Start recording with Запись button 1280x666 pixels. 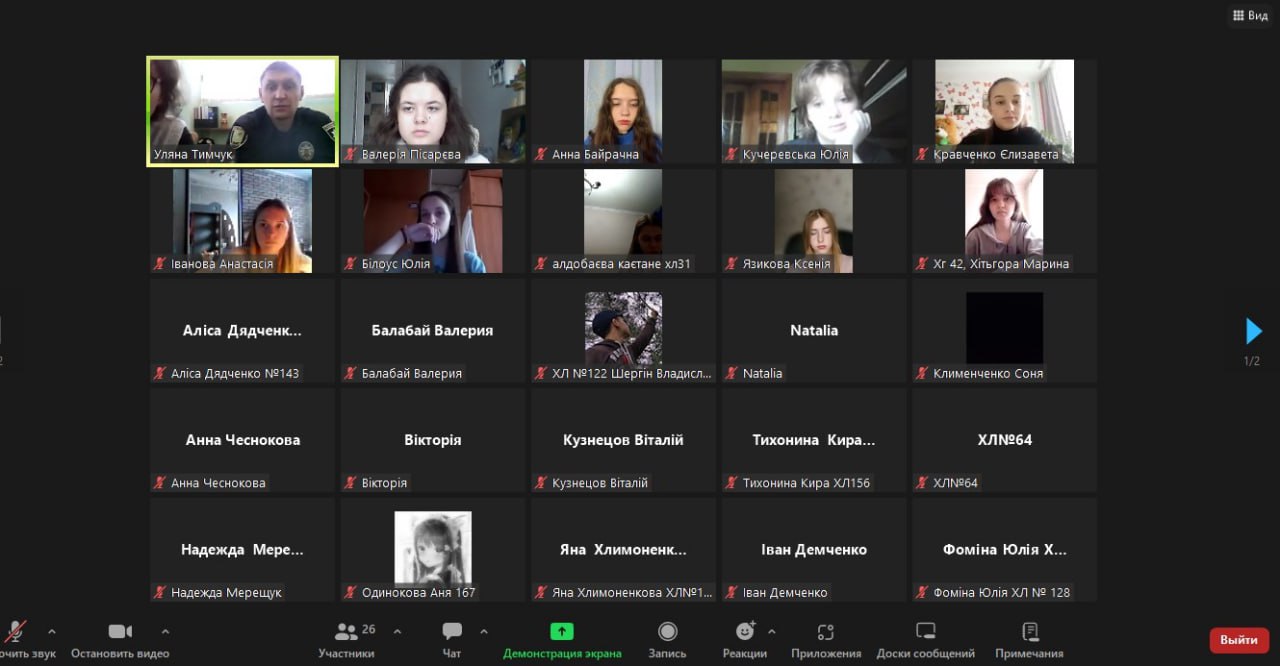point(667,640)
